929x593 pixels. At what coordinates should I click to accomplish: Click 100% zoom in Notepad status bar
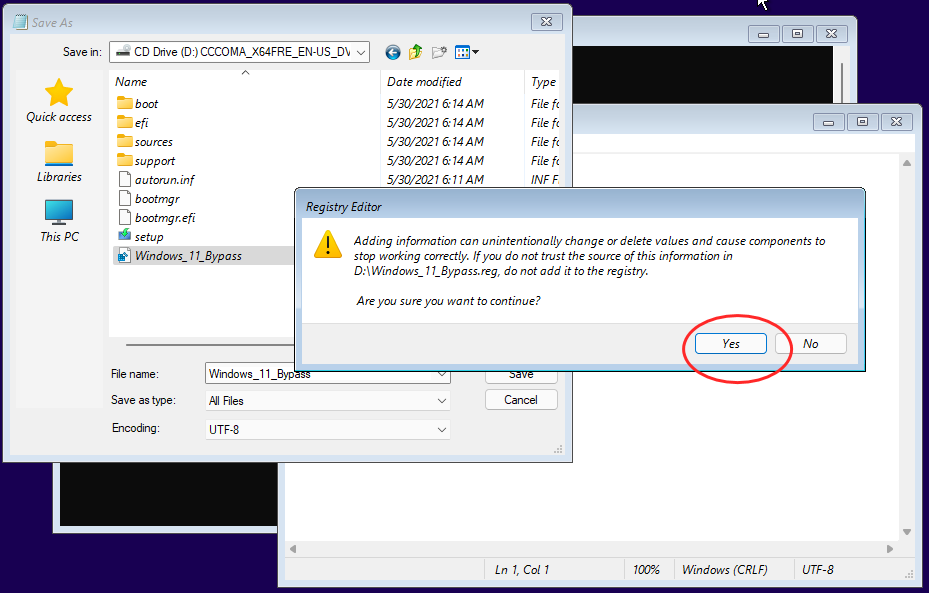(x=646, y=570)
